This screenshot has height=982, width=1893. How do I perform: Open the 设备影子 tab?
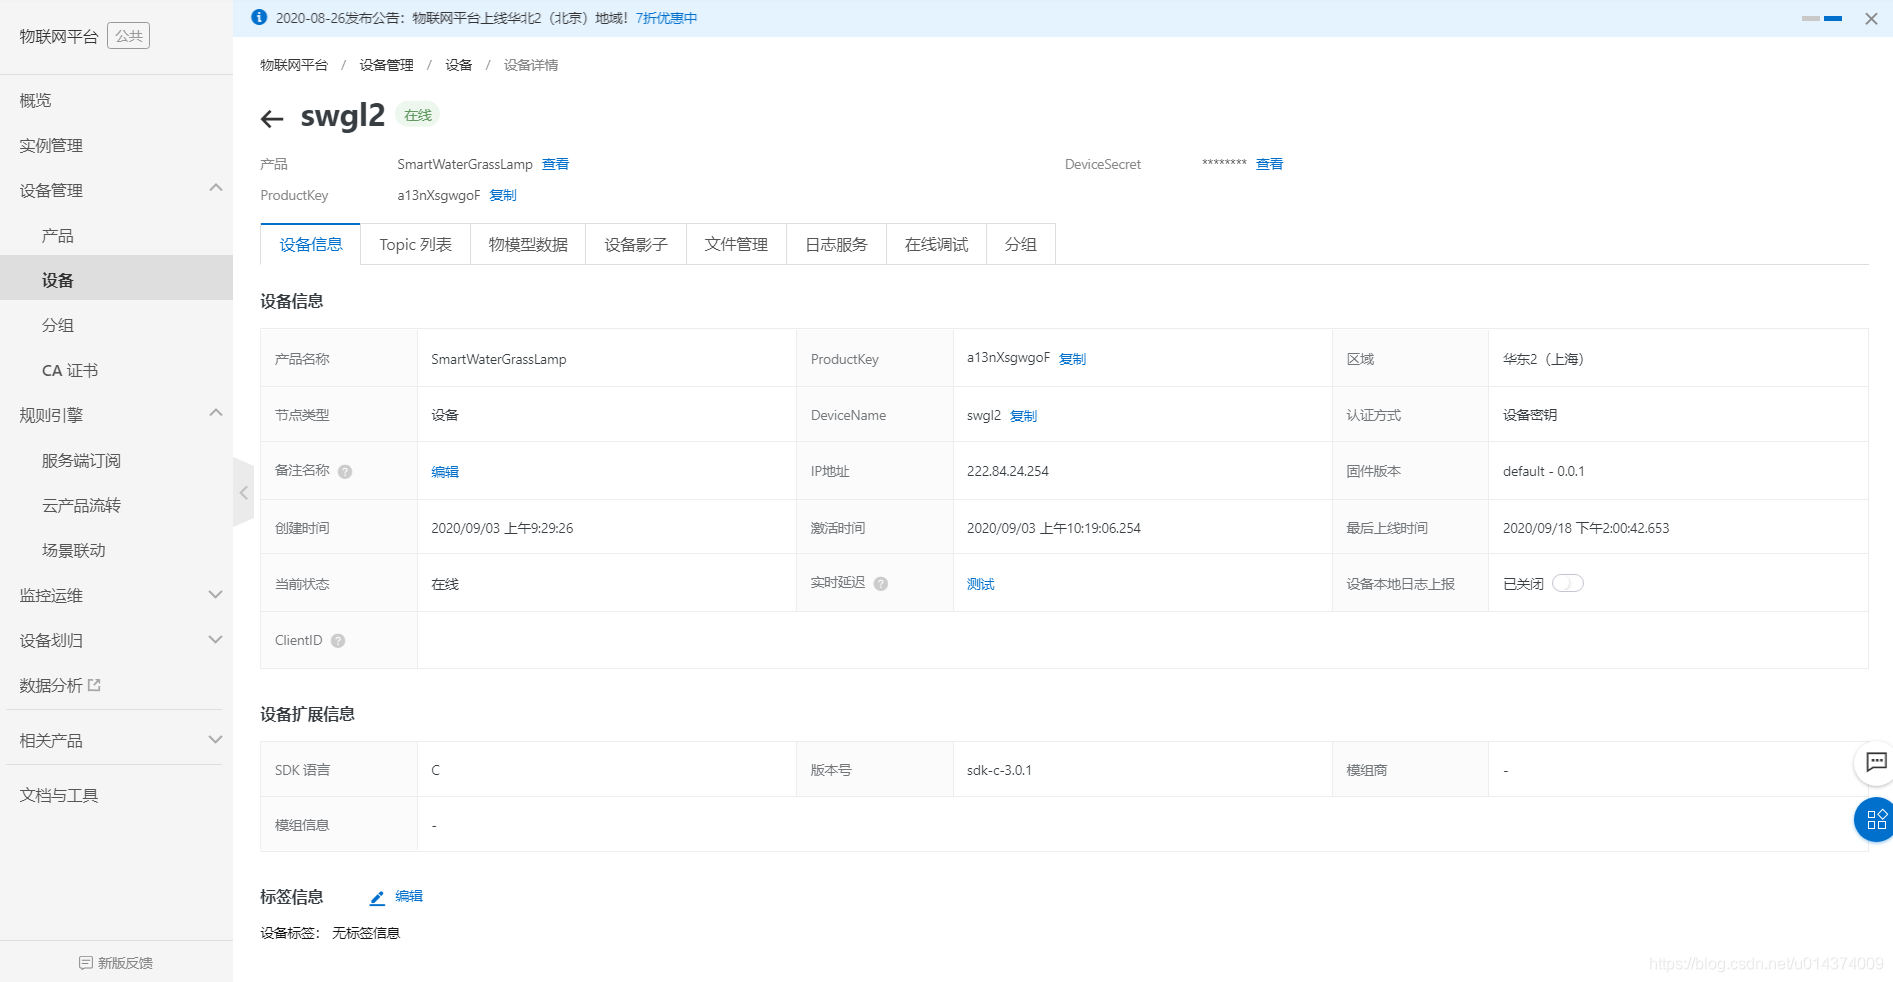[x=636, y=244]
